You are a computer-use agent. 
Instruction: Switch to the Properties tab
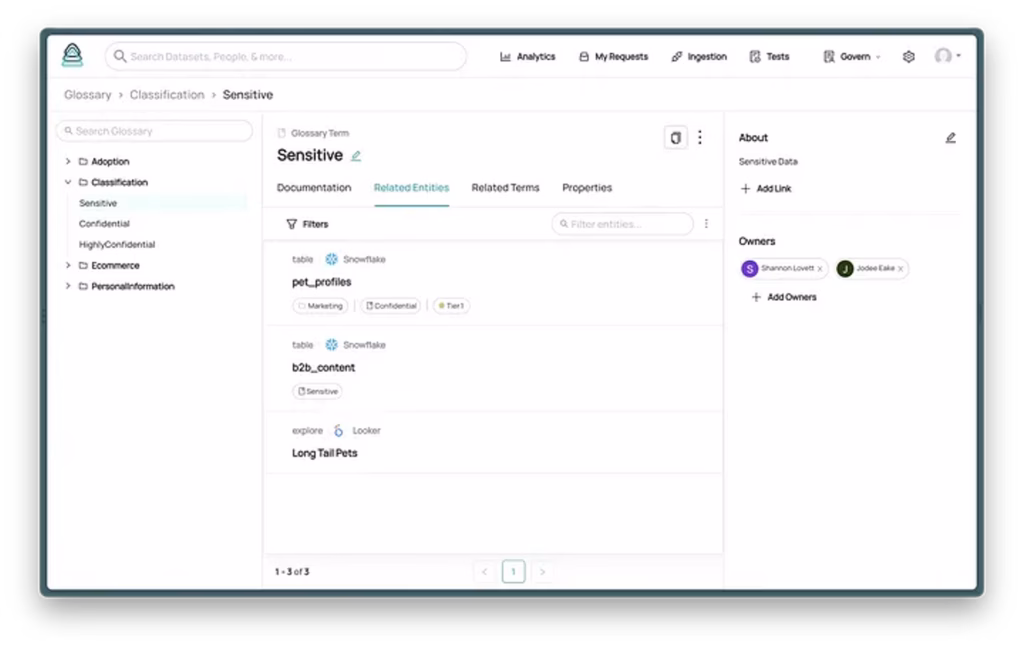tap(587, 188)
